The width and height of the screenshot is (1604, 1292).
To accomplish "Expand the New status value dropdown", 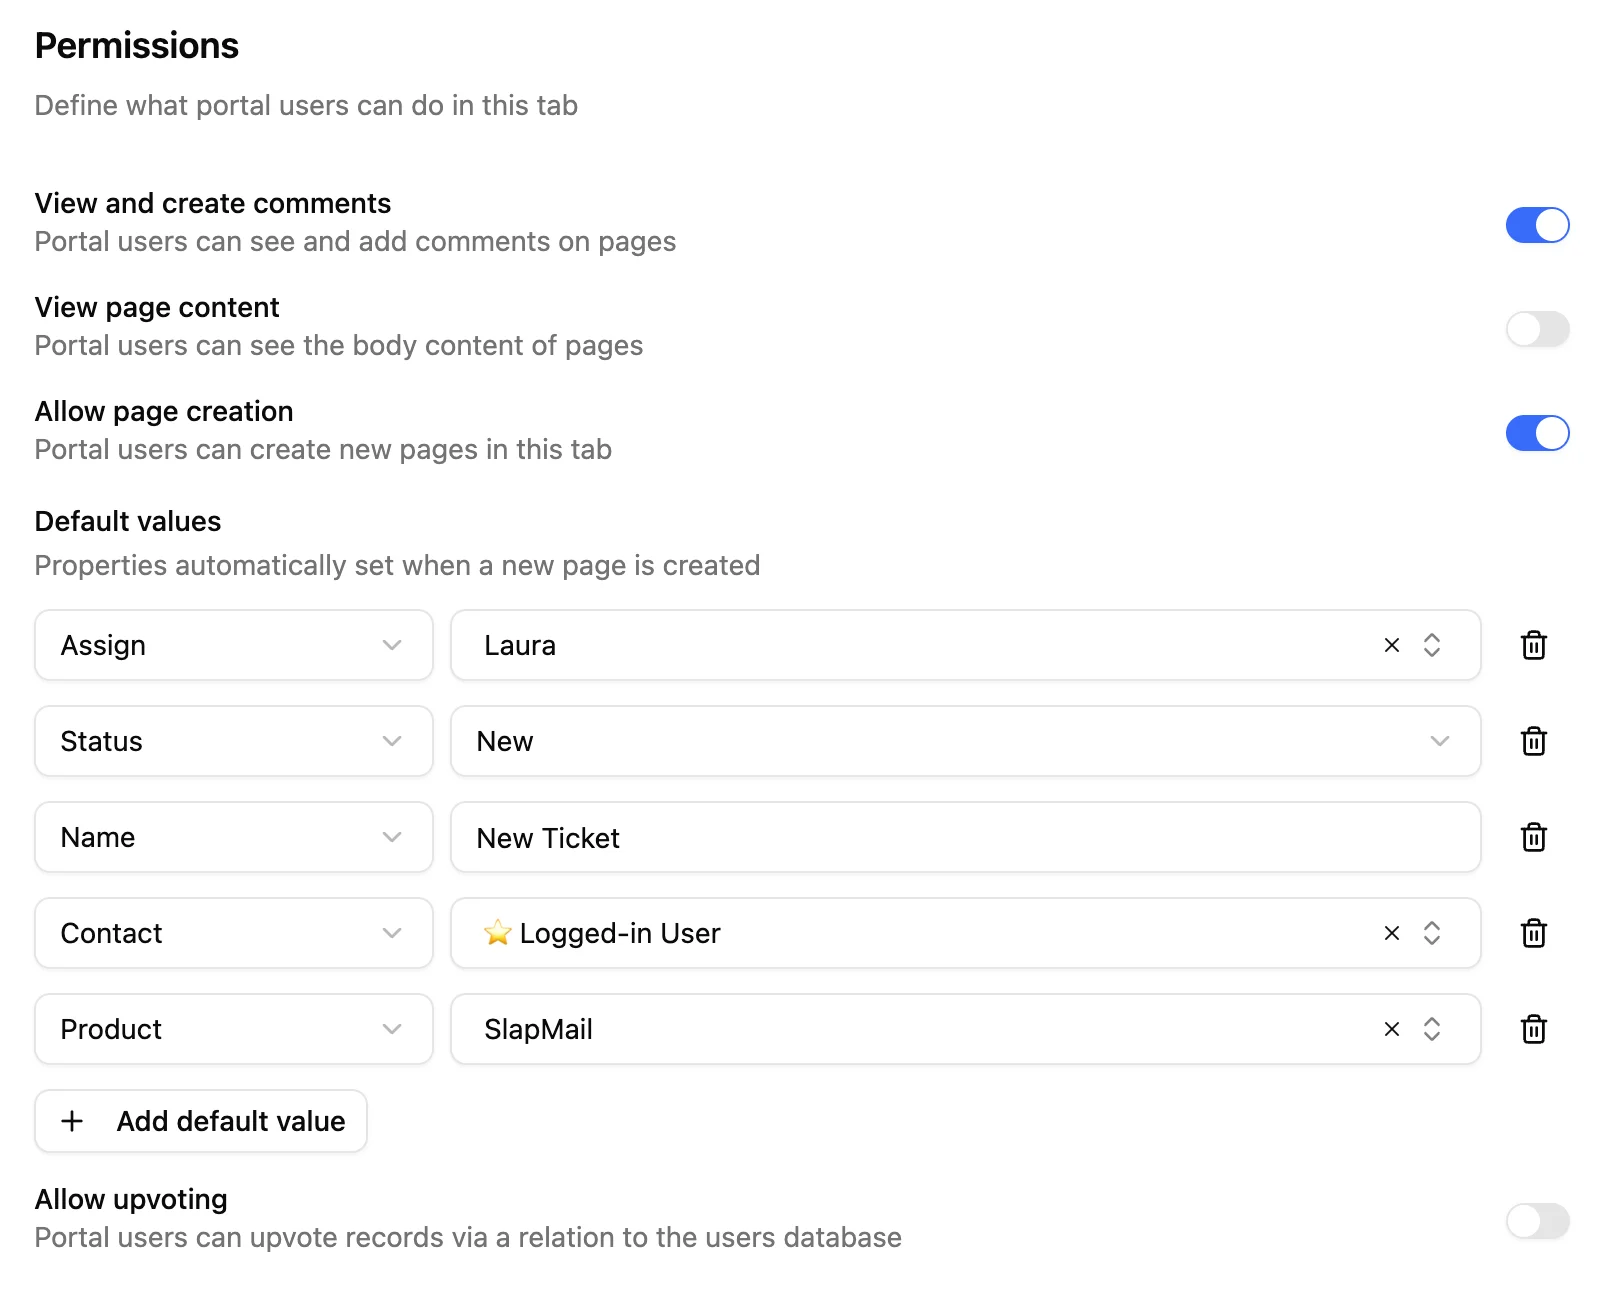I will [965, 741].
